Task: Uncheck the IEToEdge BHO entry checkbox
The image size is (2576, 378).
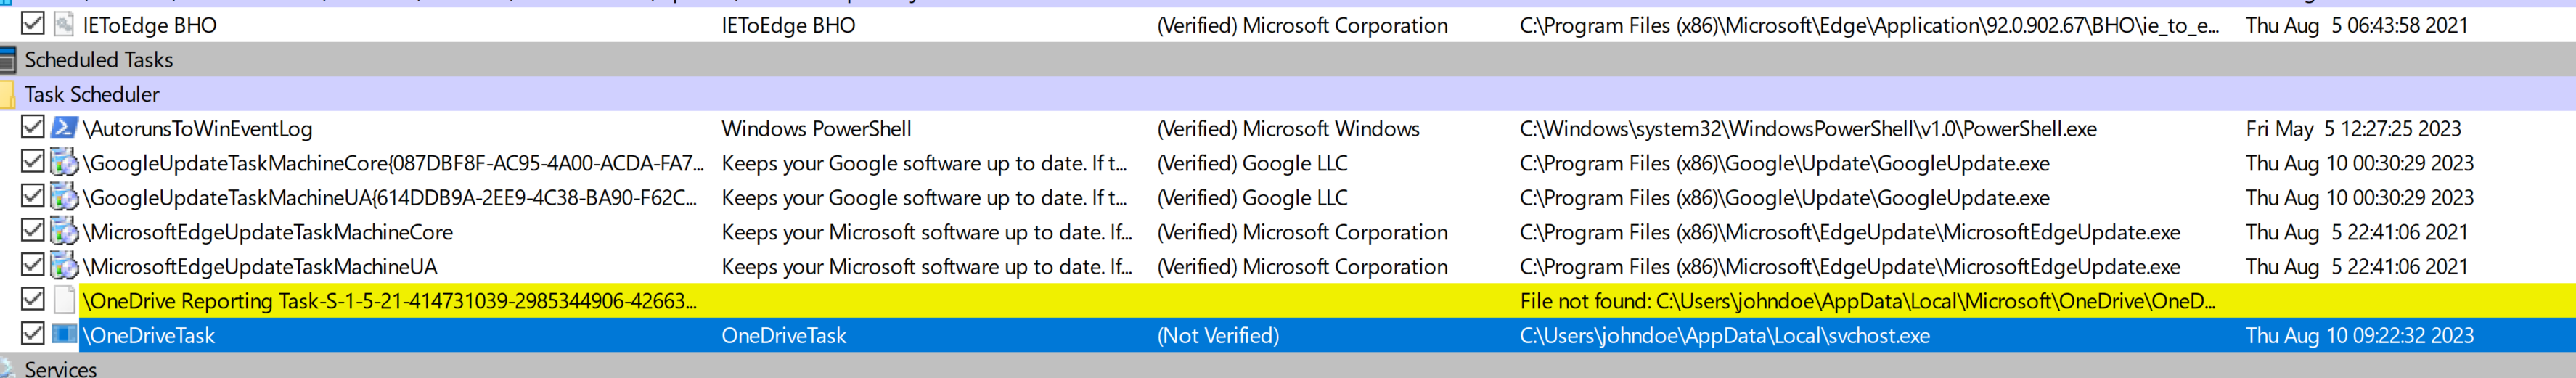Action: coord(32,23)
